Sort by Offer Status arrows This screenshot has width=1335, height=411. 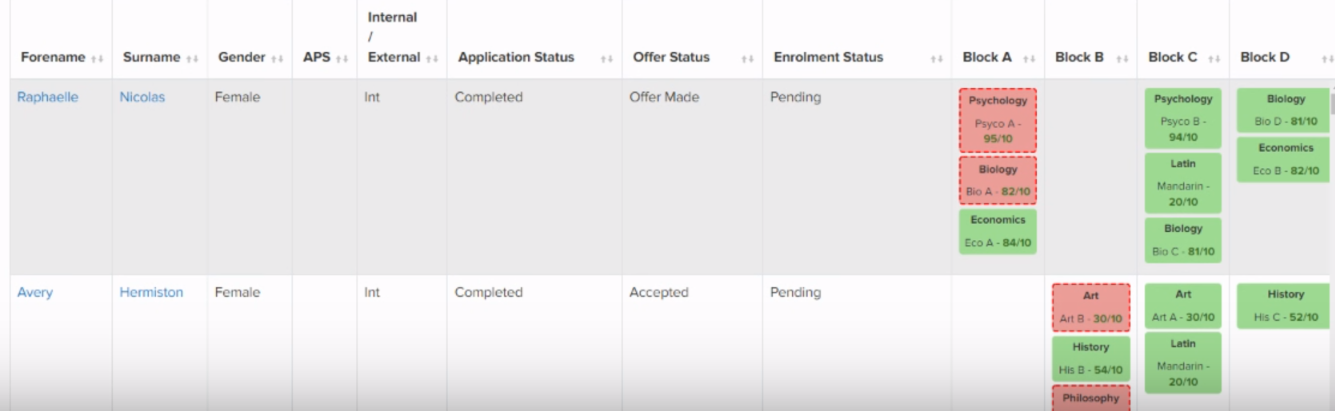point(747,59)
